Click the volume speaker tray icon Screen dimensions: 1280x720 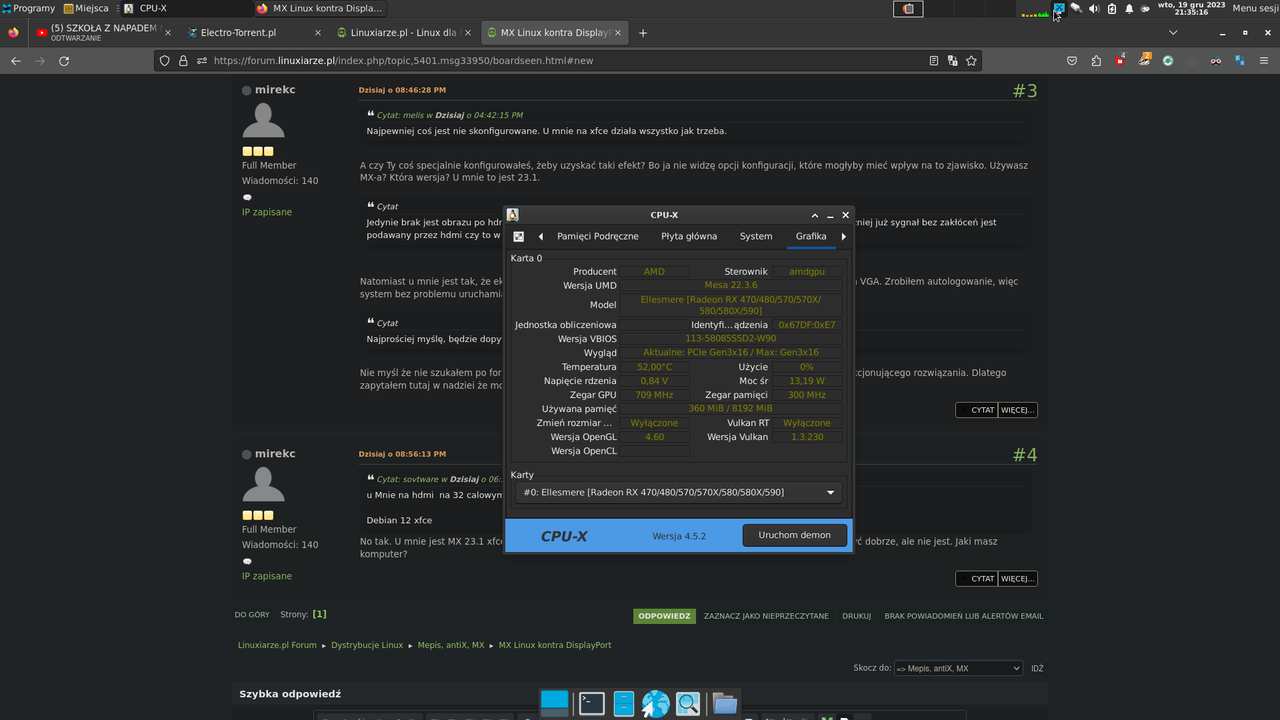1094,8
